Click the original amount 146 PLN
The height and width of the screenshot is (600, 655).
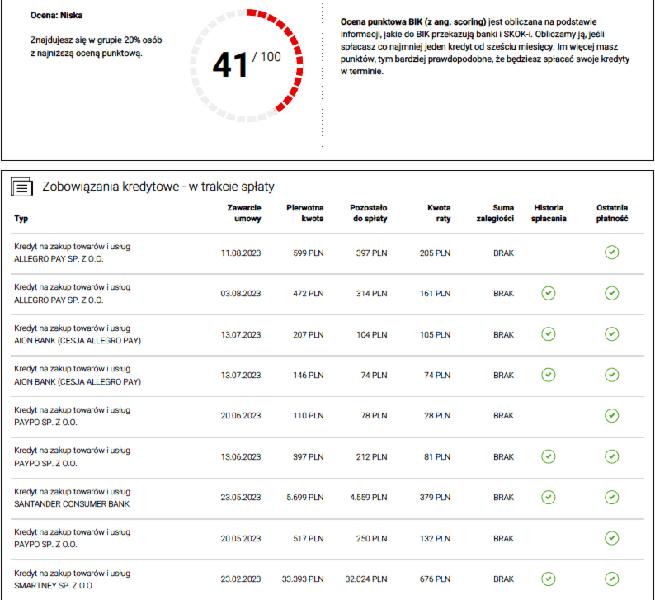[x=308, y=375]
